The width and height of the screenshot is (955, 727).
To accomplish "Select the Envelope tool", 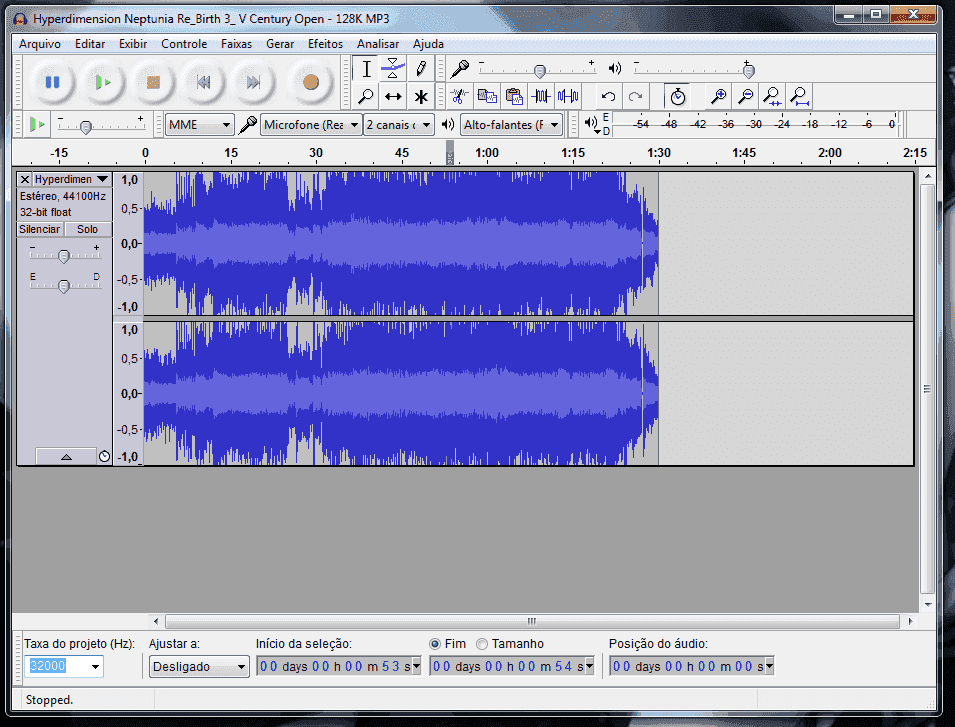I will [393, 69].
